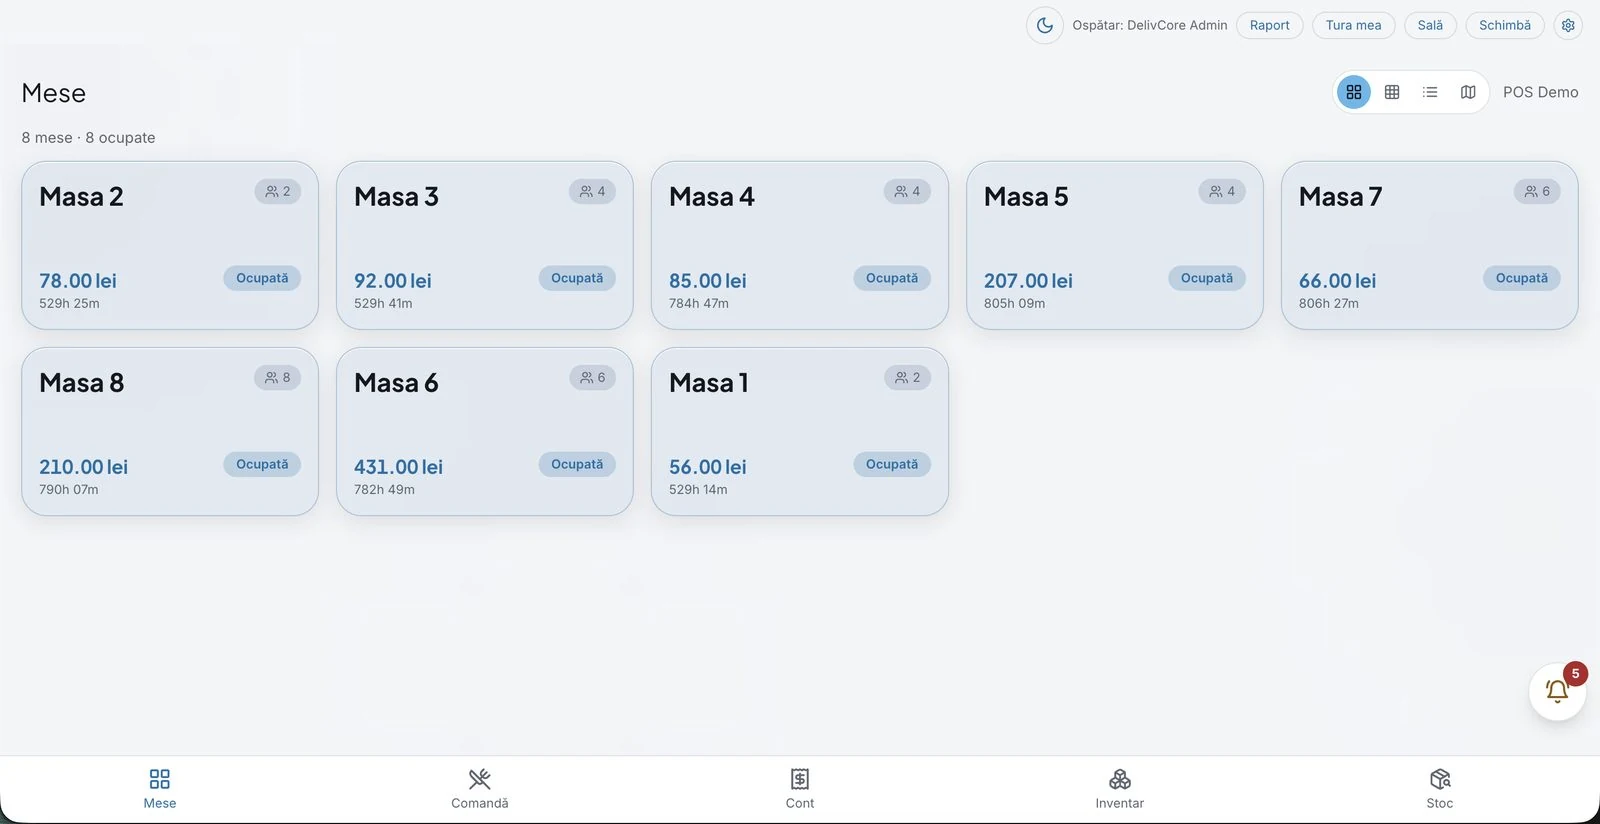The width and height of the screenshot is (1600, 824).
Task: Open the Stoc tab icon
Action: point(1440,779)
